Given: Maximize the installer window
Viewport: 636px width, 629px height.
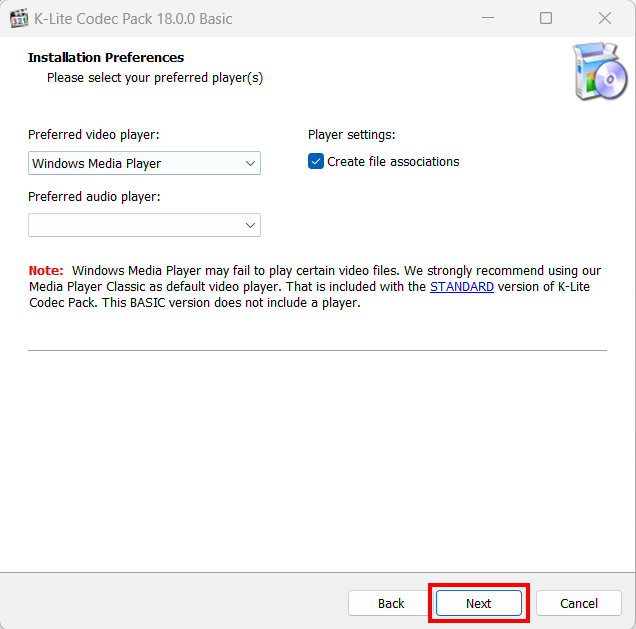Looking at the screenshot, I should [x=546, y=18].
